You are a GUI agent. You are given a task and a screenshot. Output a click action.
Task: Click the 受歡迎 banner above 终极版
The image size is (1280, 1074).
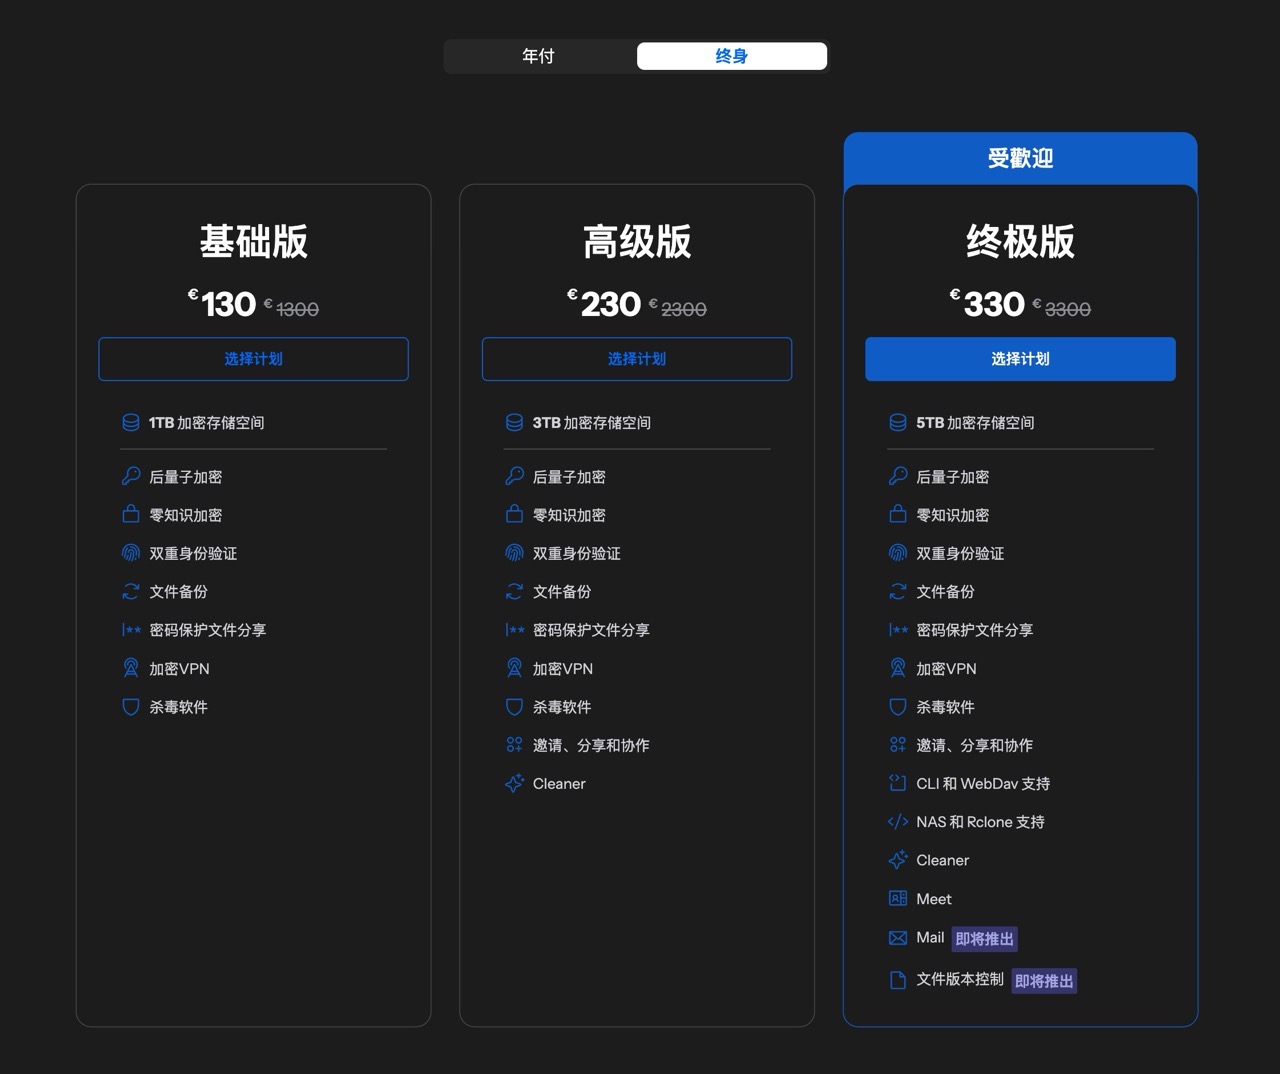point(1020,158)
